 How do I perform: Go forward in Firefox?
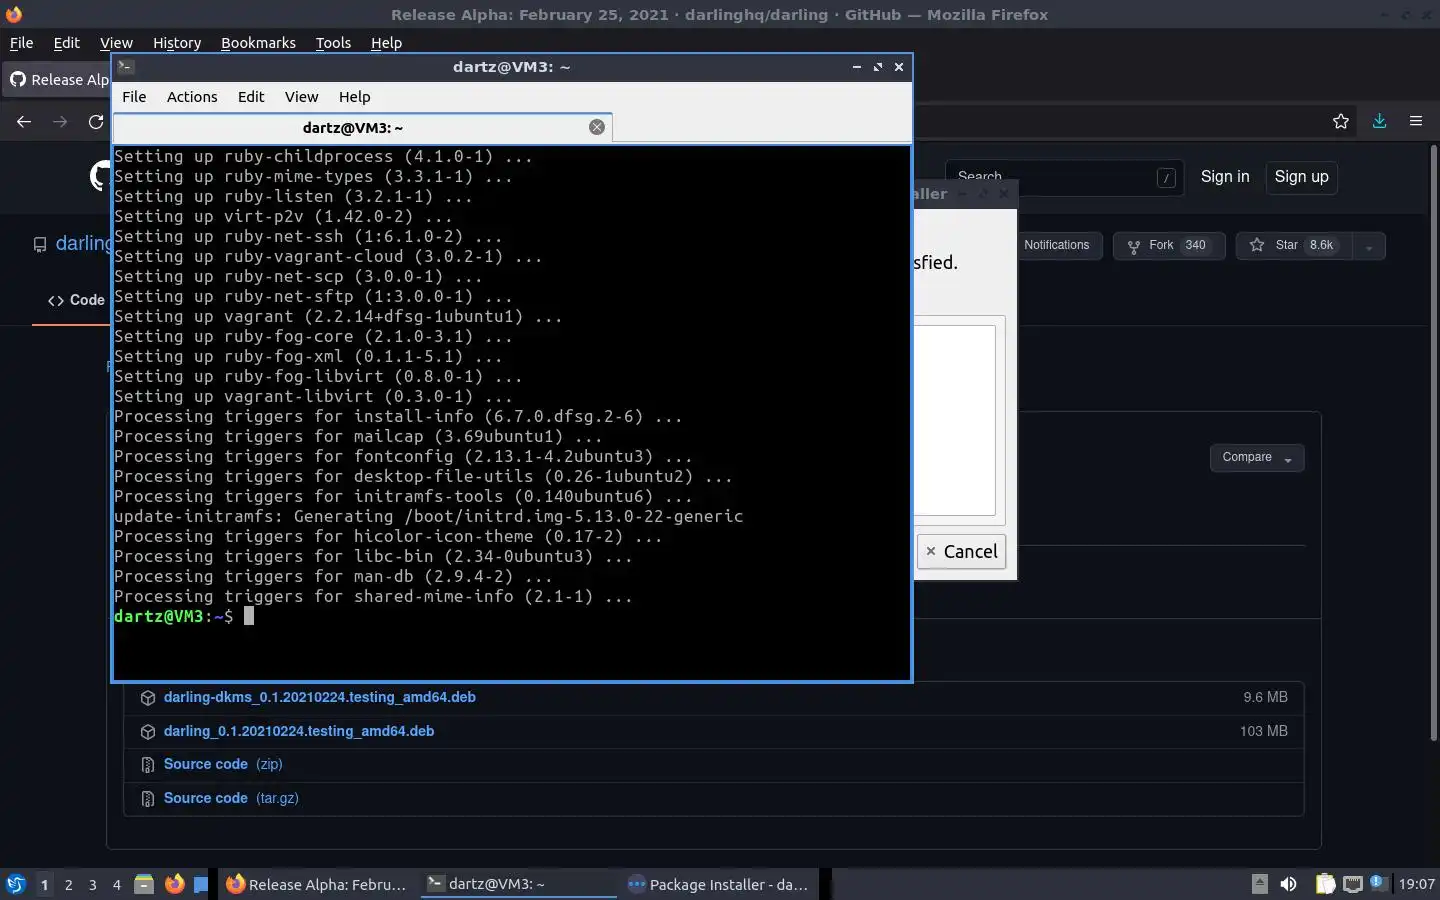[60, 121]
